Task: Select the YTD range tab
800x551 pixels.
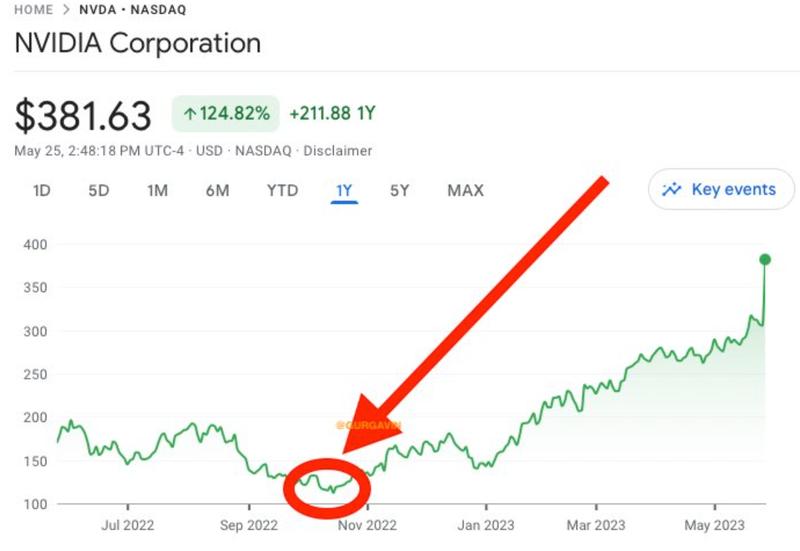Action: coord(282,190)
